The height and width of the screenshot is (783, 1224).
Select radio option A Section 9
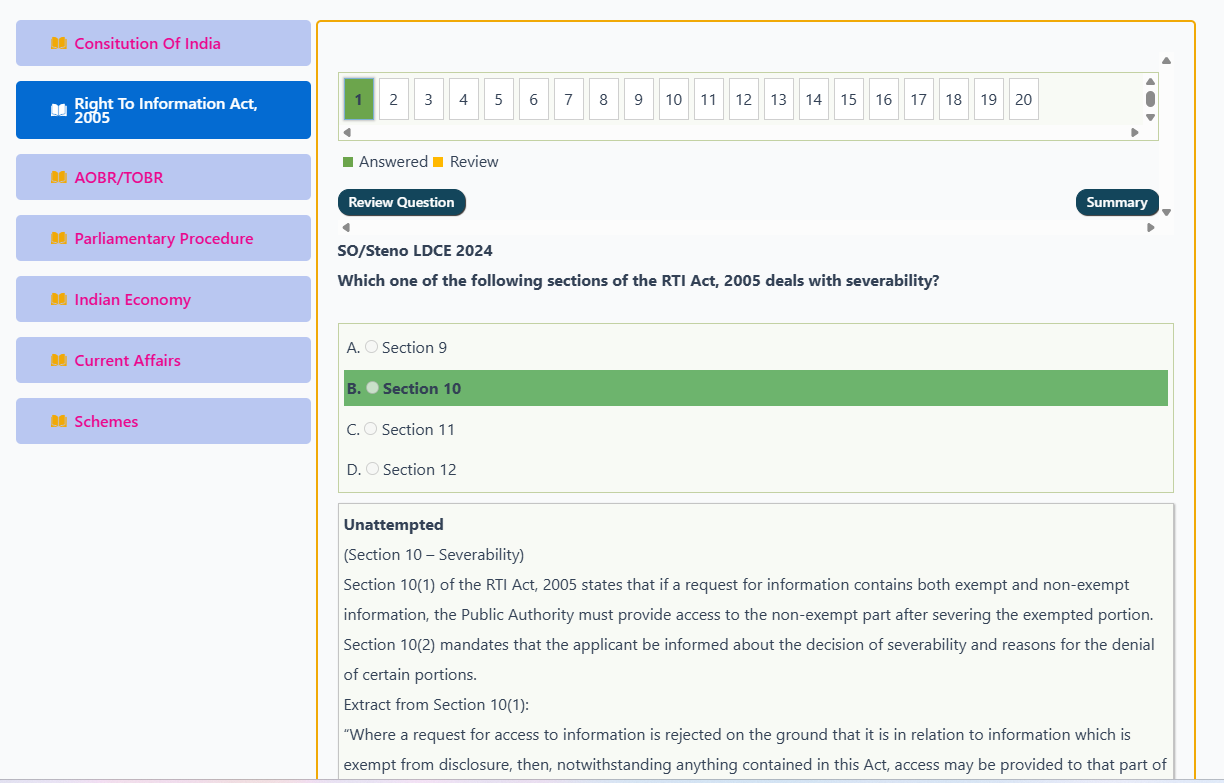pyautogui.click(x=372, y=347)
